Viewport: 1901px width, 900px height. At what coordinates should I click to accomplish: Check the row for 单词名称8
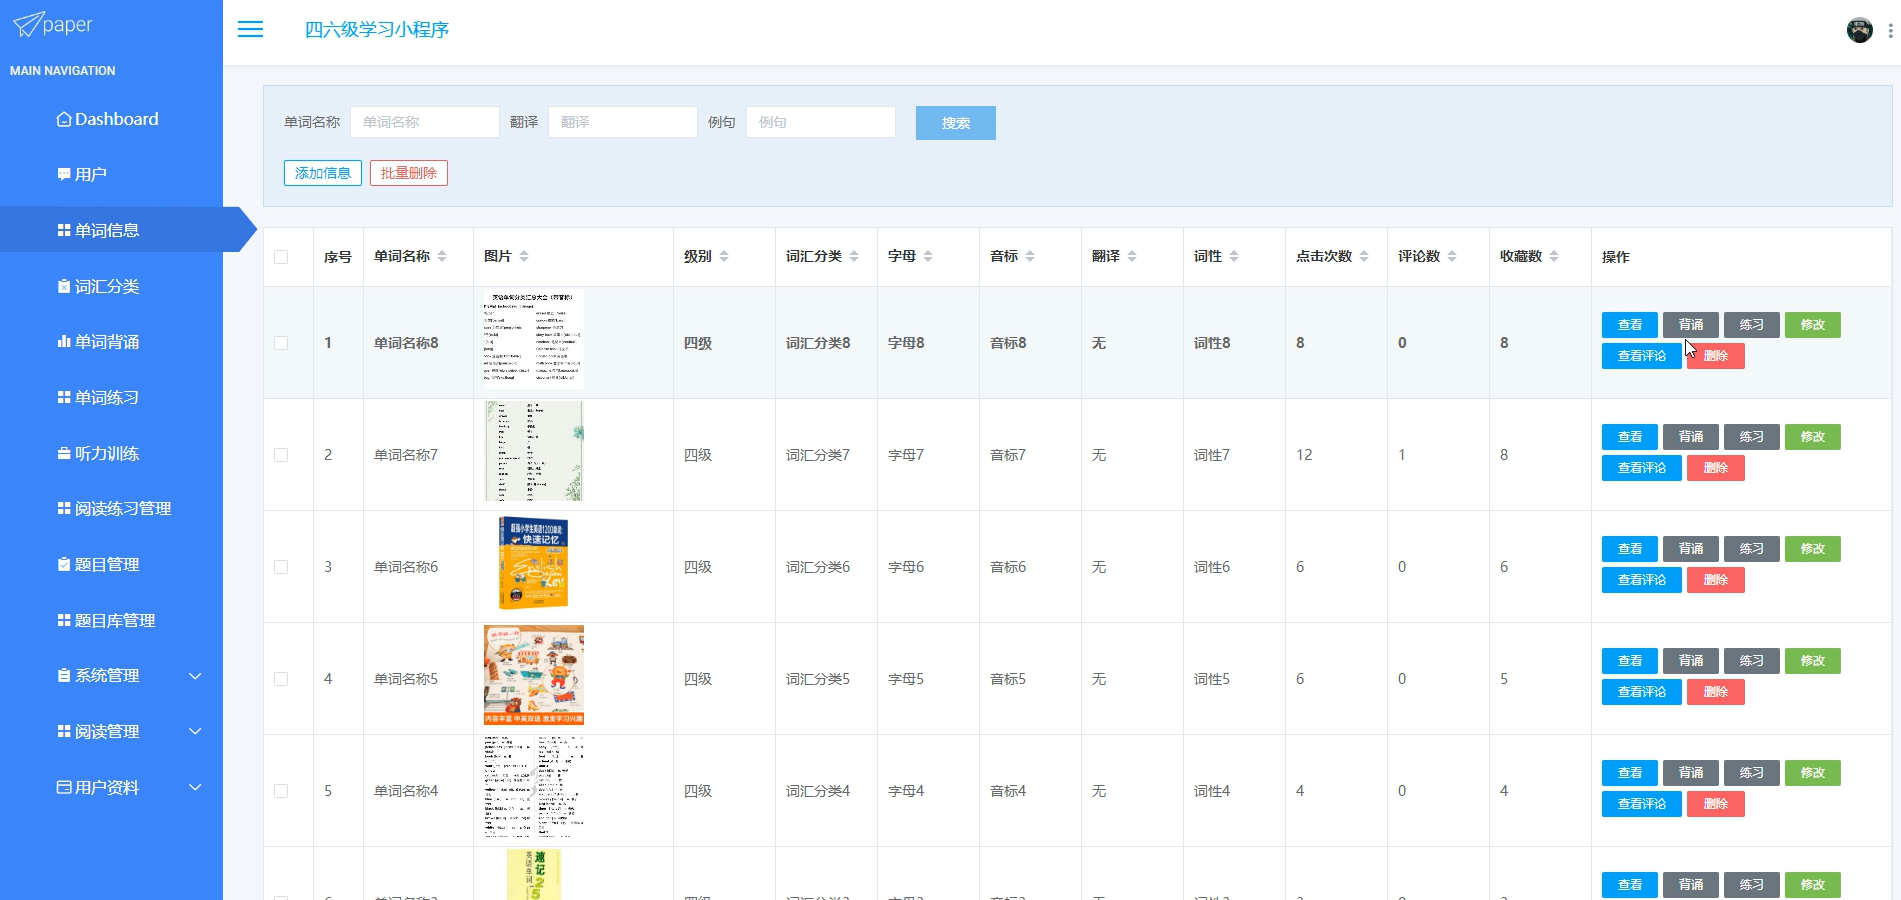coord(281,343)
